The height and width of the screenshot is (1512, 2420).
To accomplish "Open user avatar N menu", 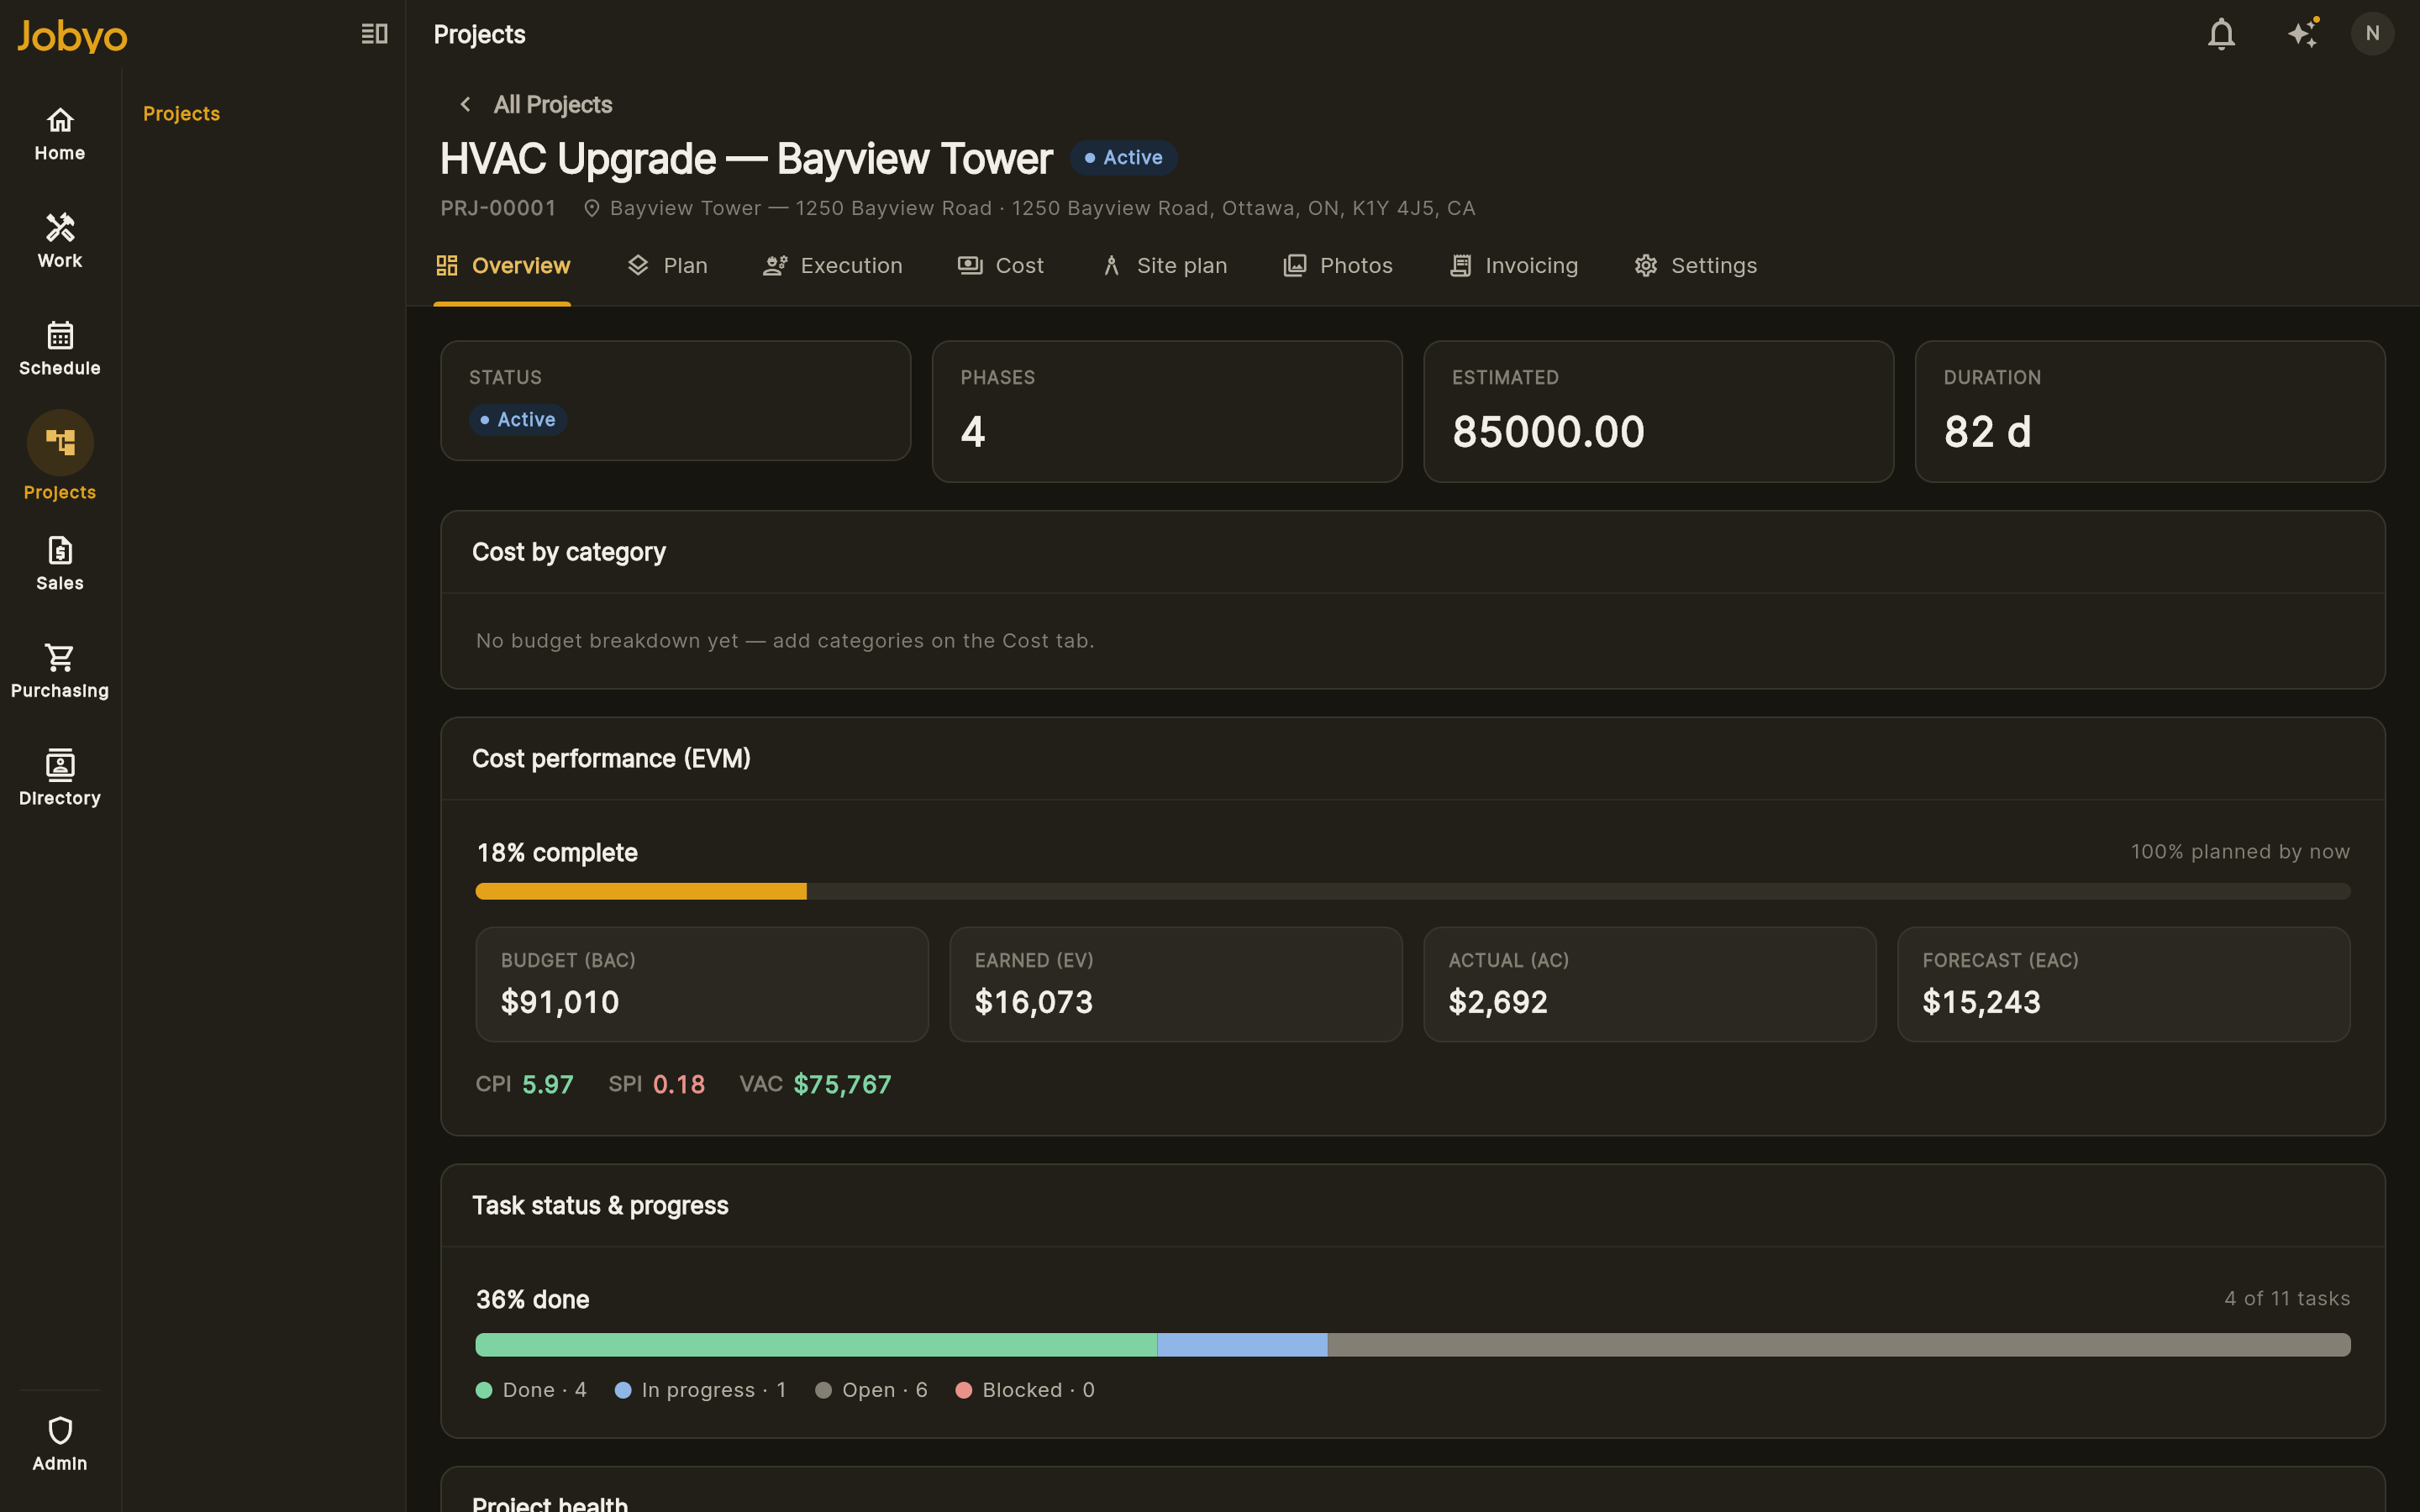I will 2372,34.
